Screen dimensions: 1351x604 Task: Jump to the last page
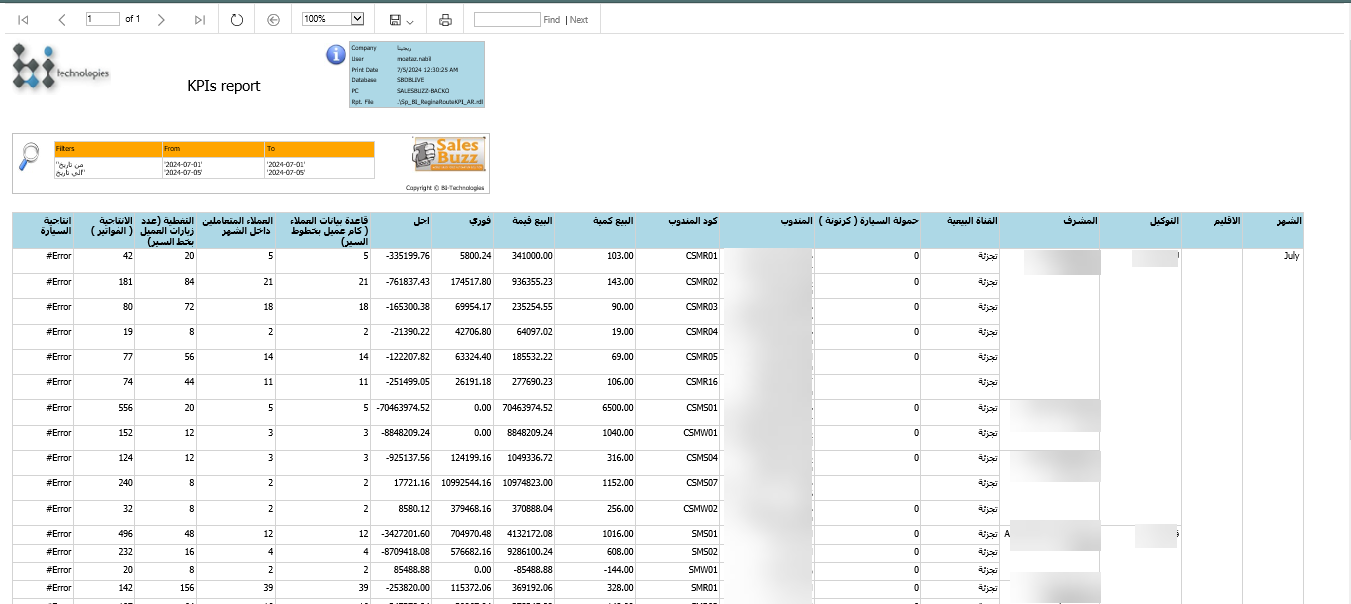tap(200, 20)
